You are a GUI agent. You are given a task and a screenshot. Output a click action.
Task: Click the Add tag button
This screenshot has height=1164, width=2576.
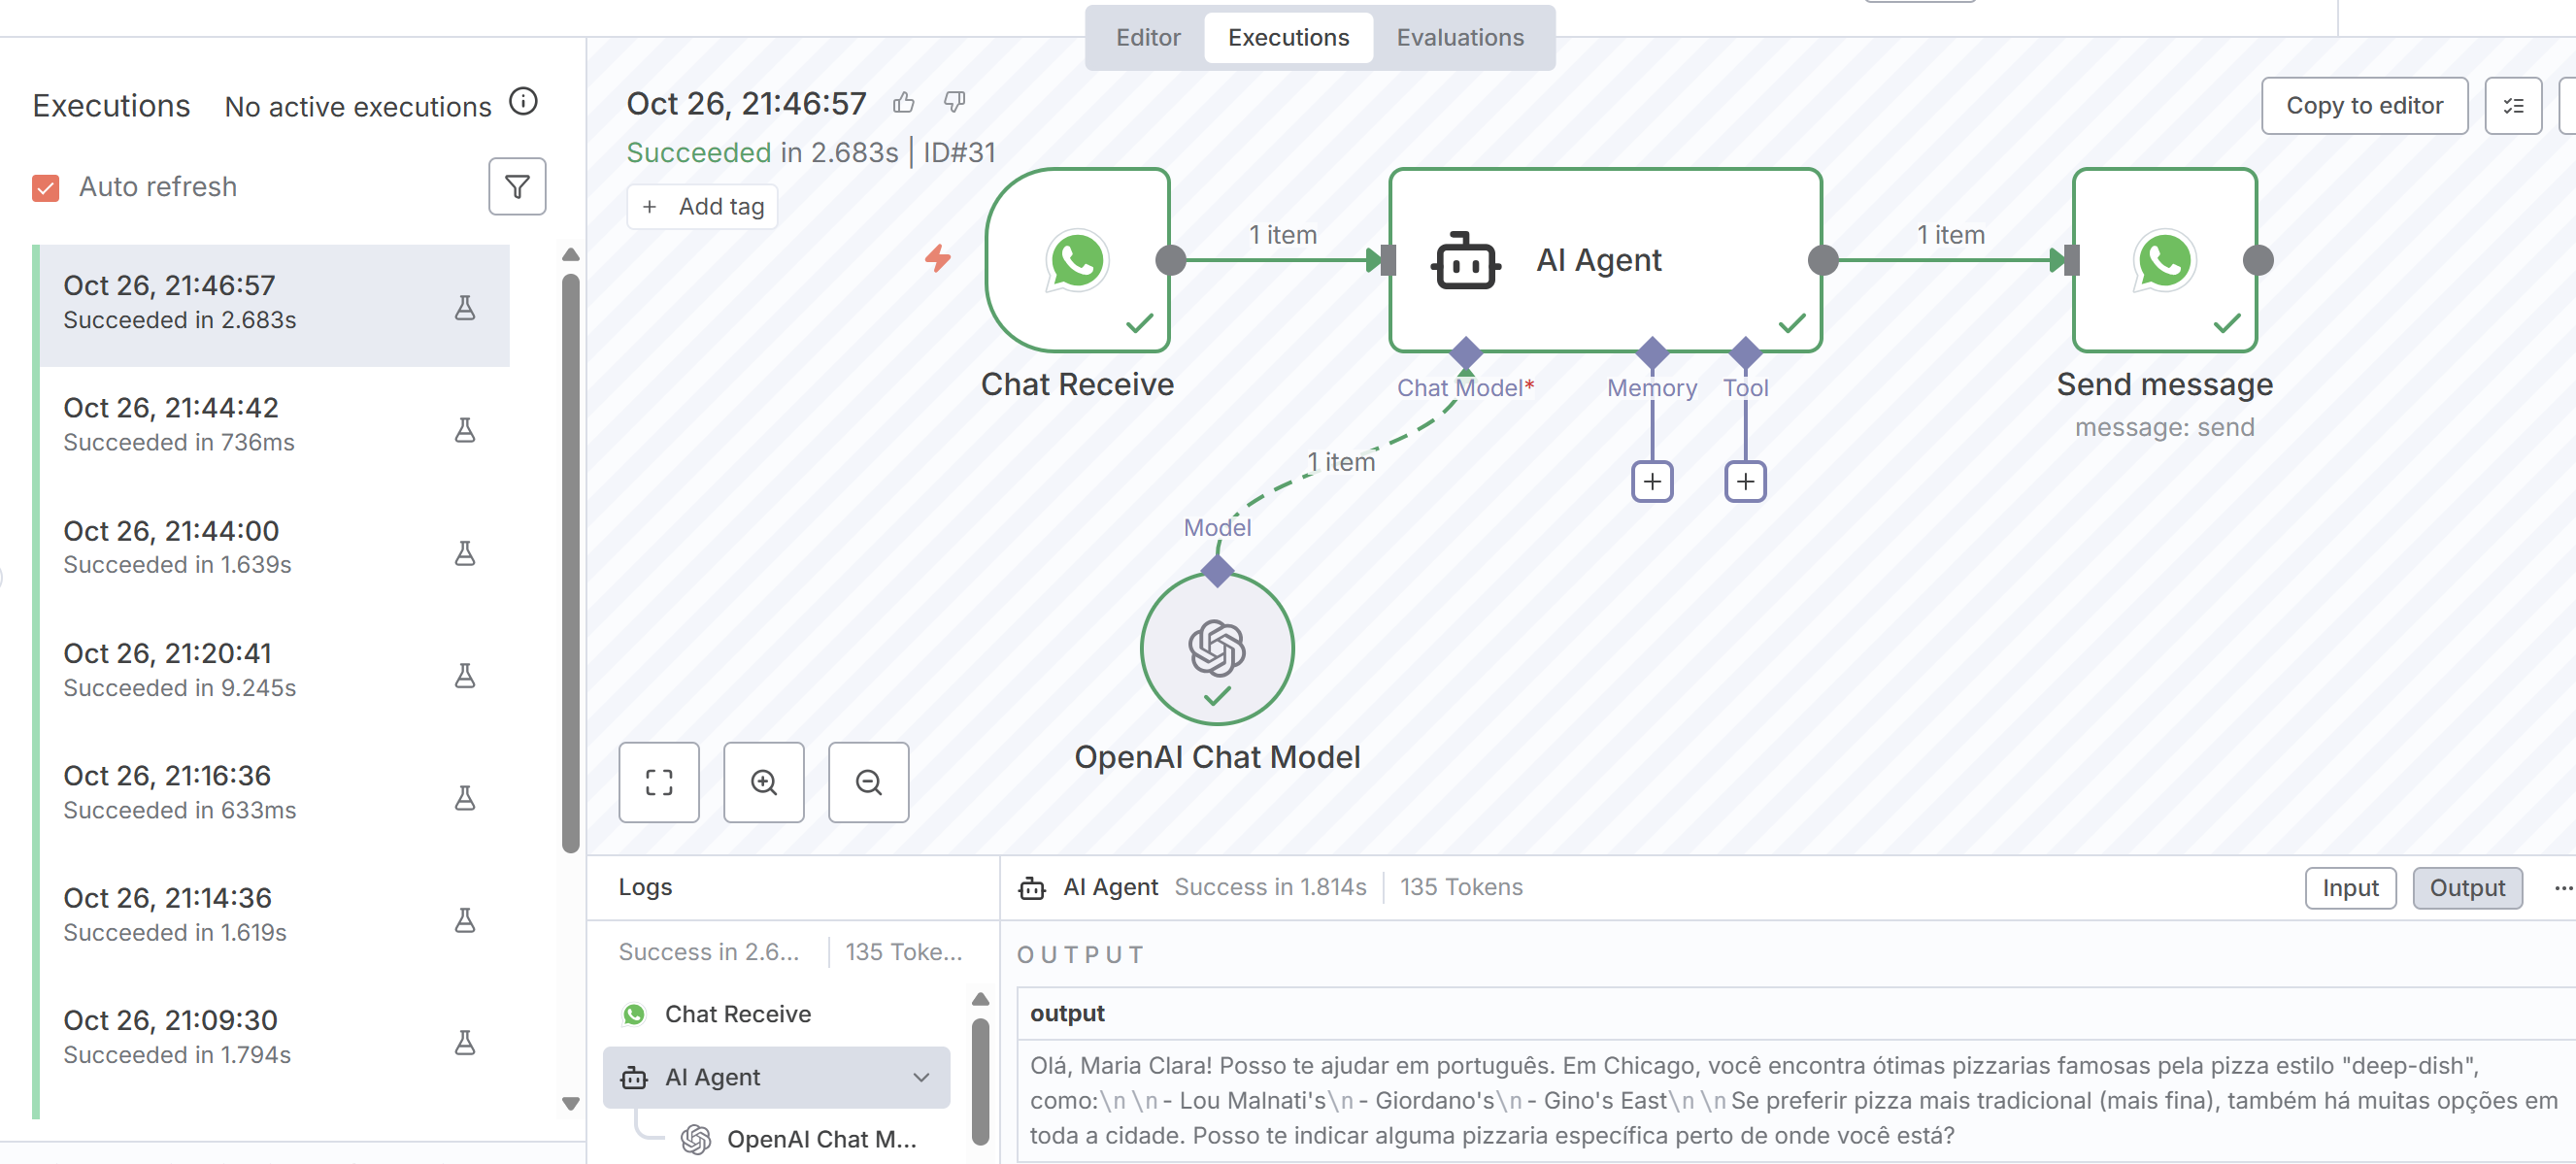[x=703, y=206]
